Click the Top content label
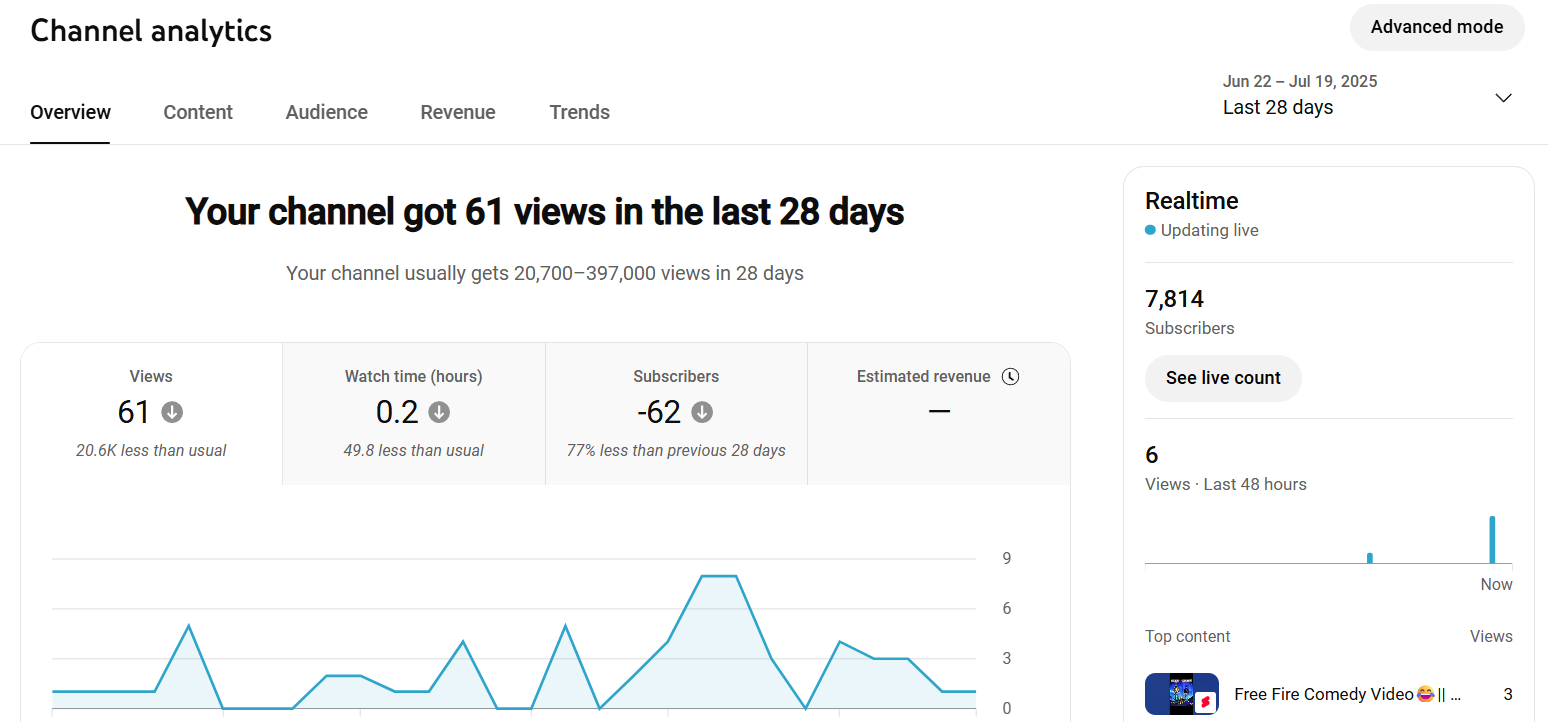 click(x=1188, y=636)
